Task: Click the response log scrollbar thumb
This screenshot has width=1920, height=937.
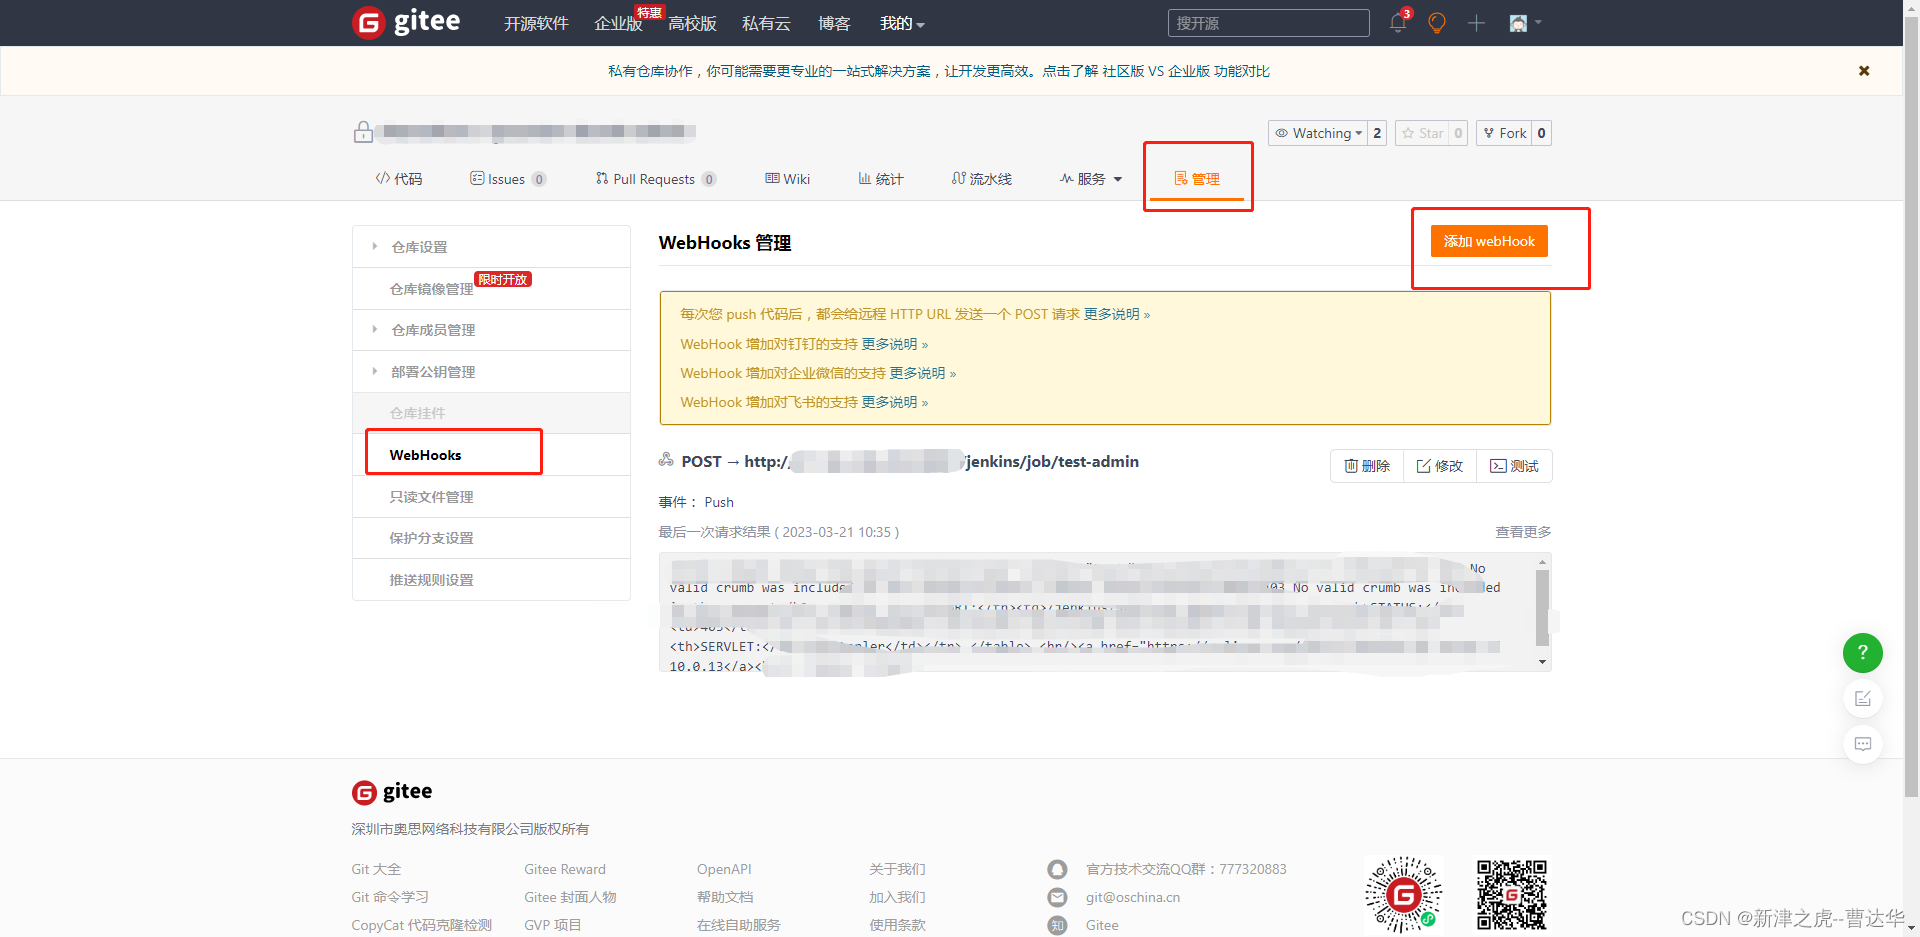Action: point(1542,607)
